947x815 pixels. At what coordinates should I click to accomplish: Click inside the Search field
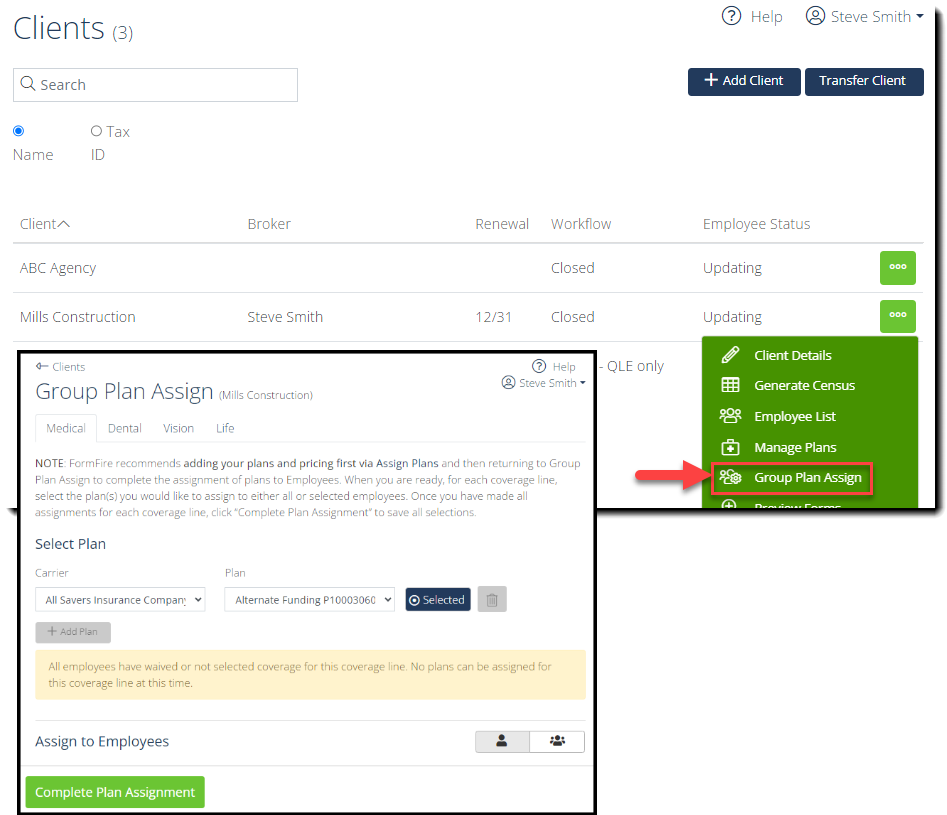155,85
